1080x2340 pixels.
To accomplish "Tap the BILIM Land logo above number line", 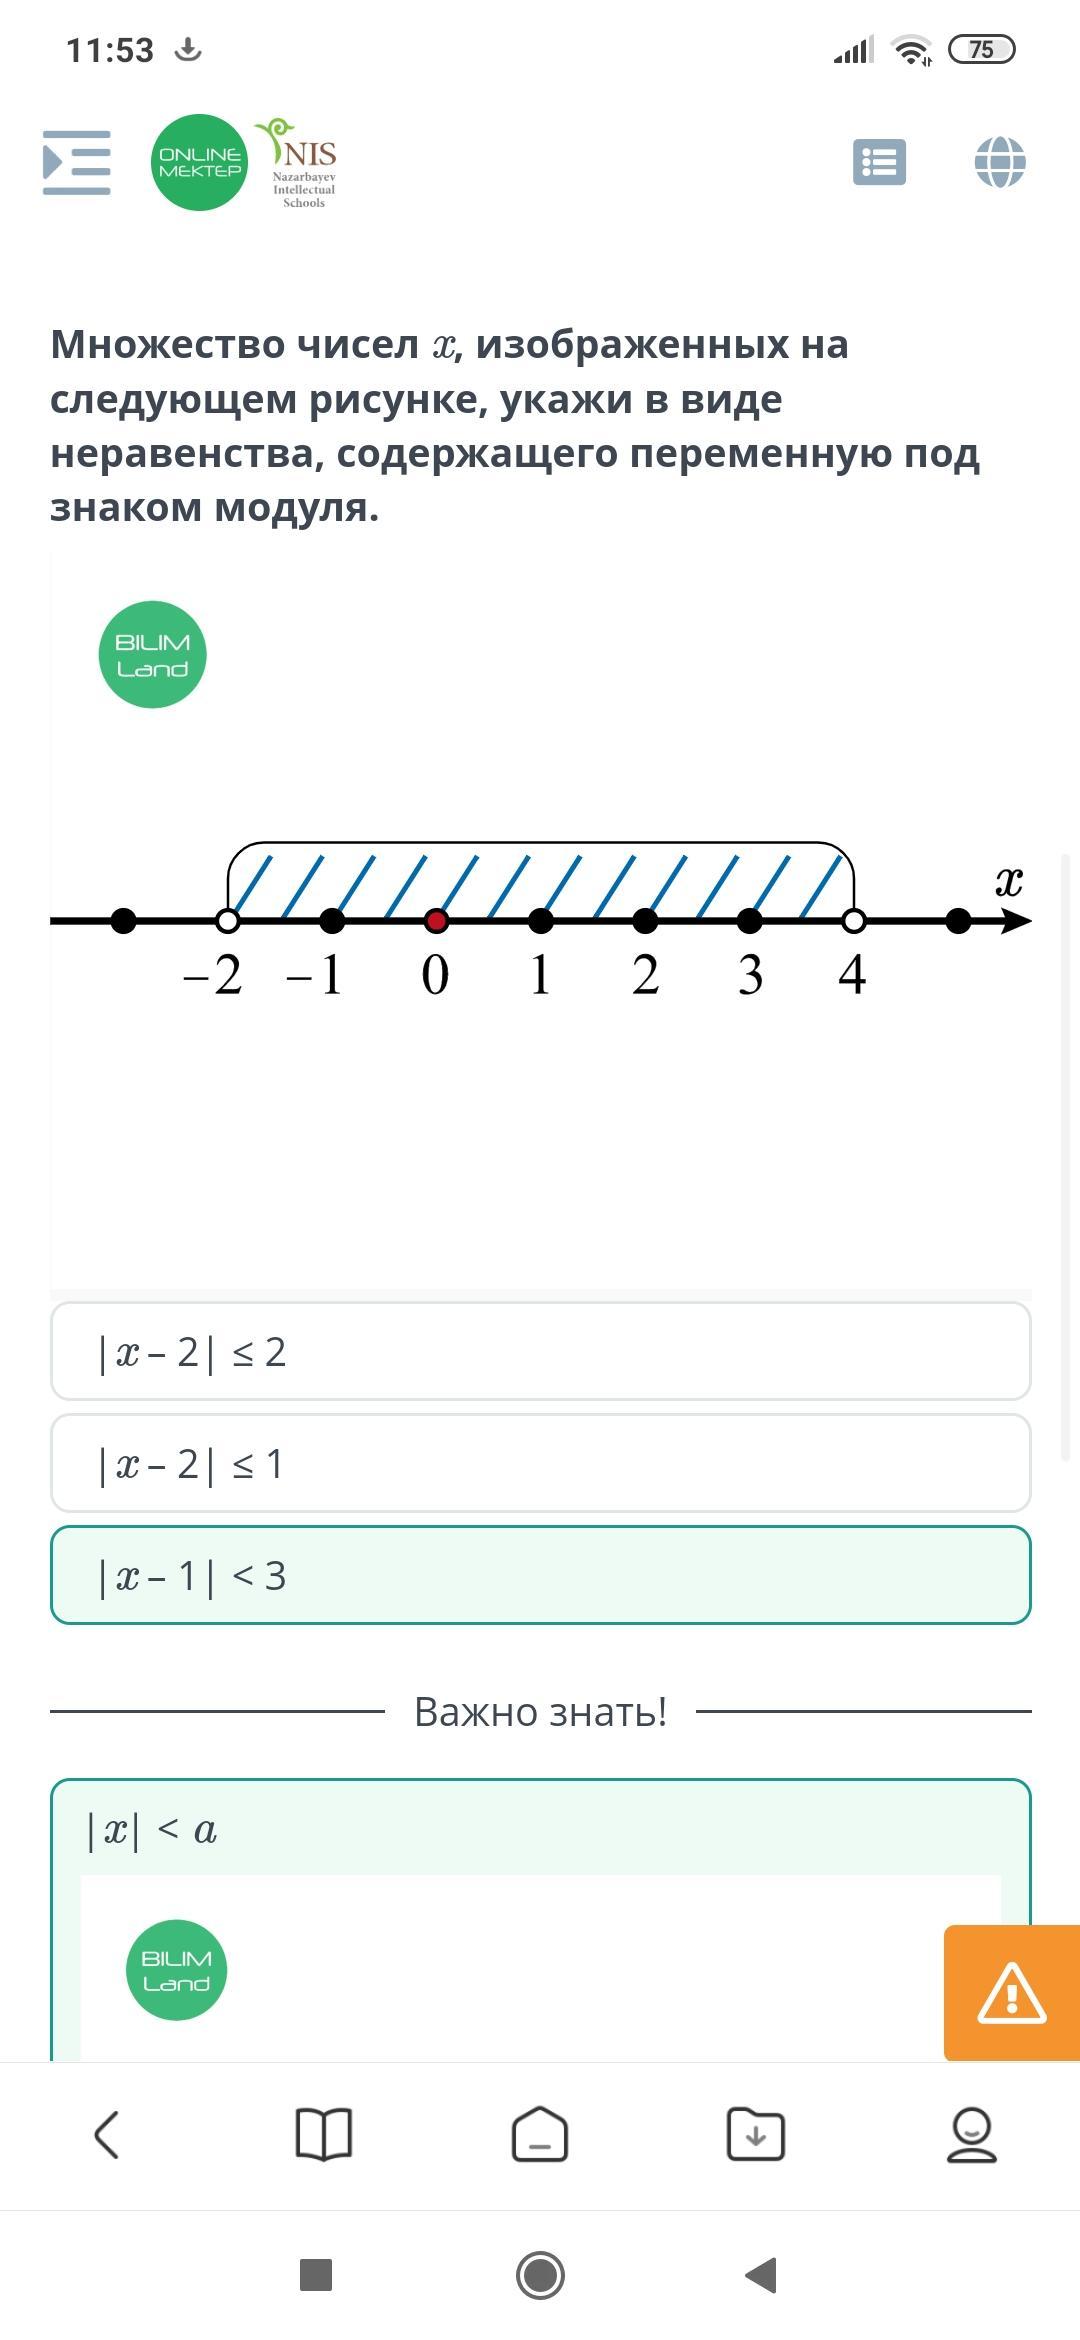I will (x=152, y=655).
